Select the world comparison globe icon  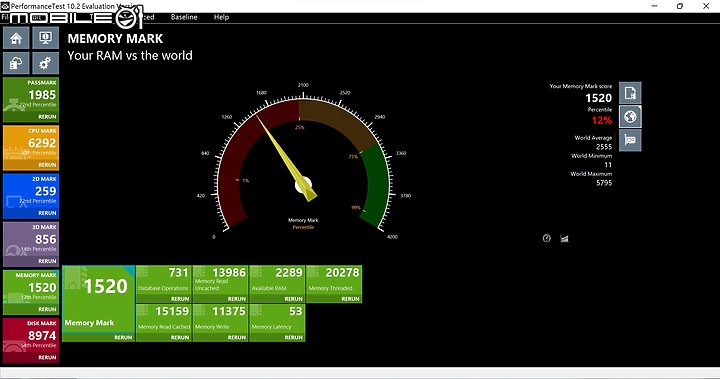(630, 117)
